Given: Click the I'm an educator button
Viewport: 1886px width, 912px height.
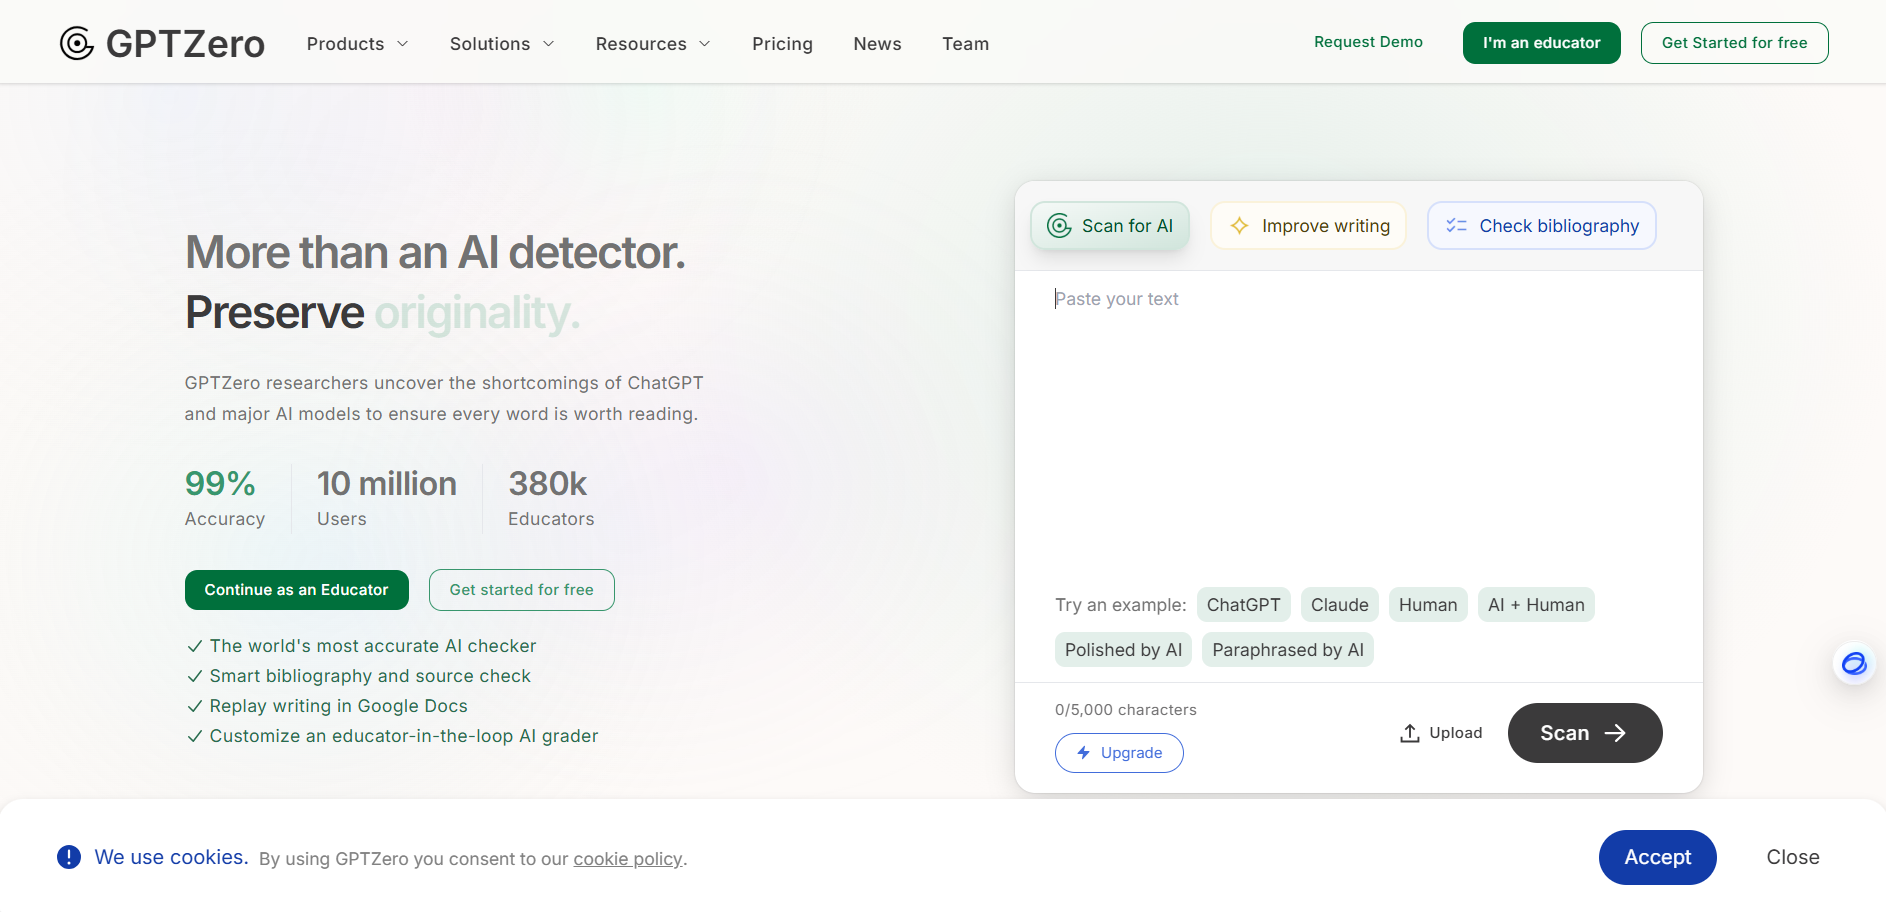Looking at the screenshot, I should (x=1541, y=43).
